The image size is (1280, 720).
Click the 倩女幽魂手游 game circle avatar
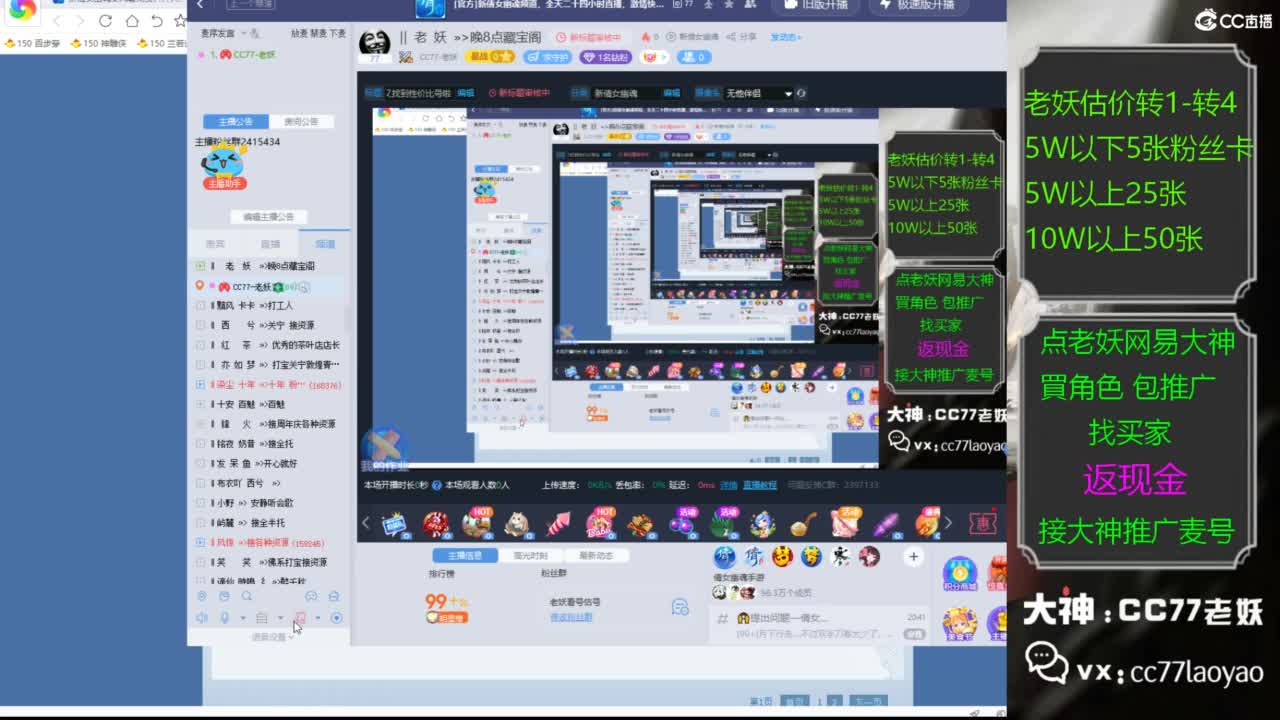point(723,557)
